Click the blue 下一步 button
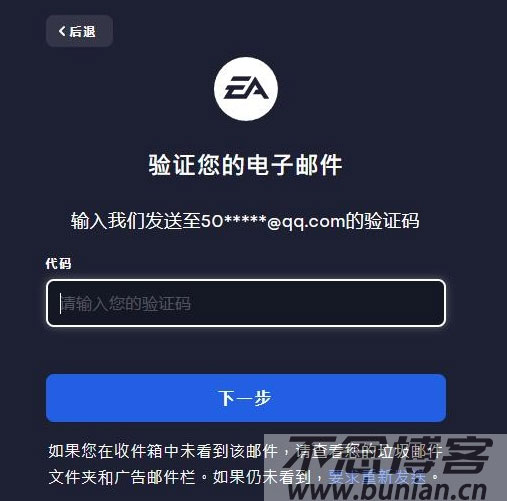Image resolution: width=507 pixels, height=501 pixels. click(x=246, y=398)
